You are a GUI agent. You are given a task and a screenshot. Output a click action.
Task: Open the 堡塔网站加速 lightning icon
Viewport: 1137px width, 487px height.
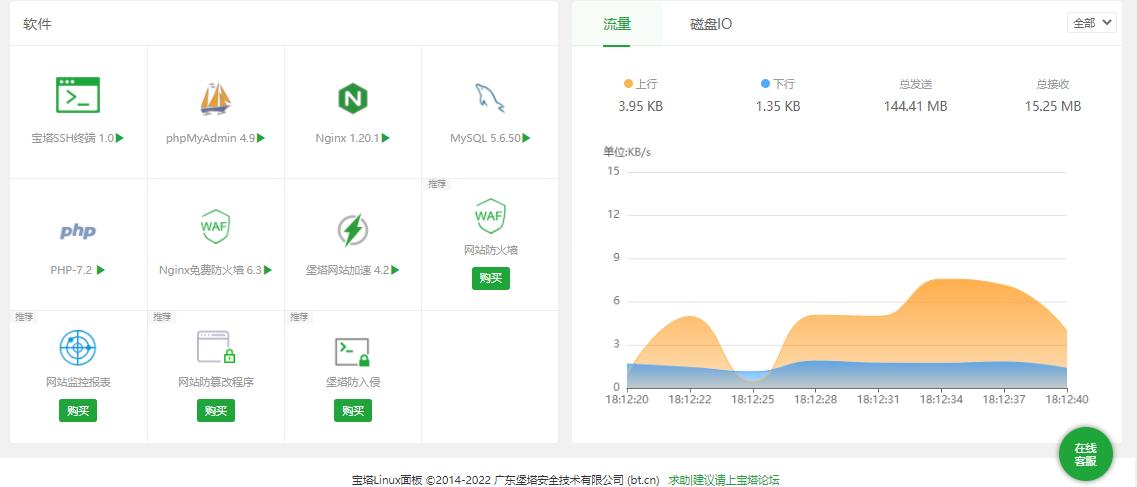coord(352,230)
